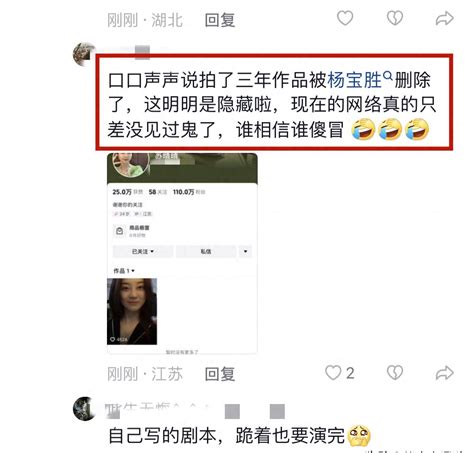This screenshot has height=453, width=474.
Task: Open the attached profile screenshot image
Action: pos(182,253)
